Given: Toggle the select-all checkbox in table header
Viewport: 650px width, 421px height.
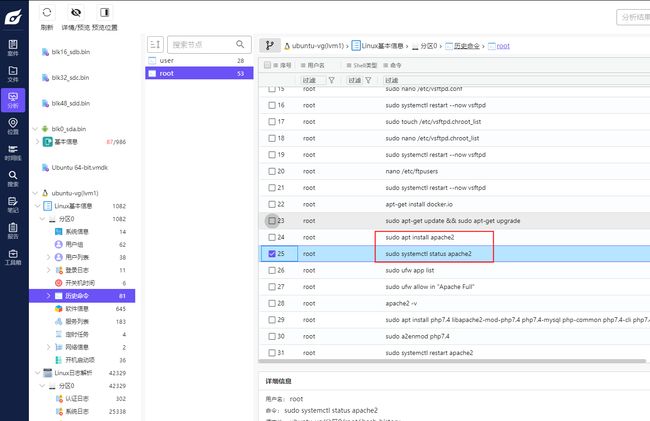Looking at the screenshot, I should [267, 65].
